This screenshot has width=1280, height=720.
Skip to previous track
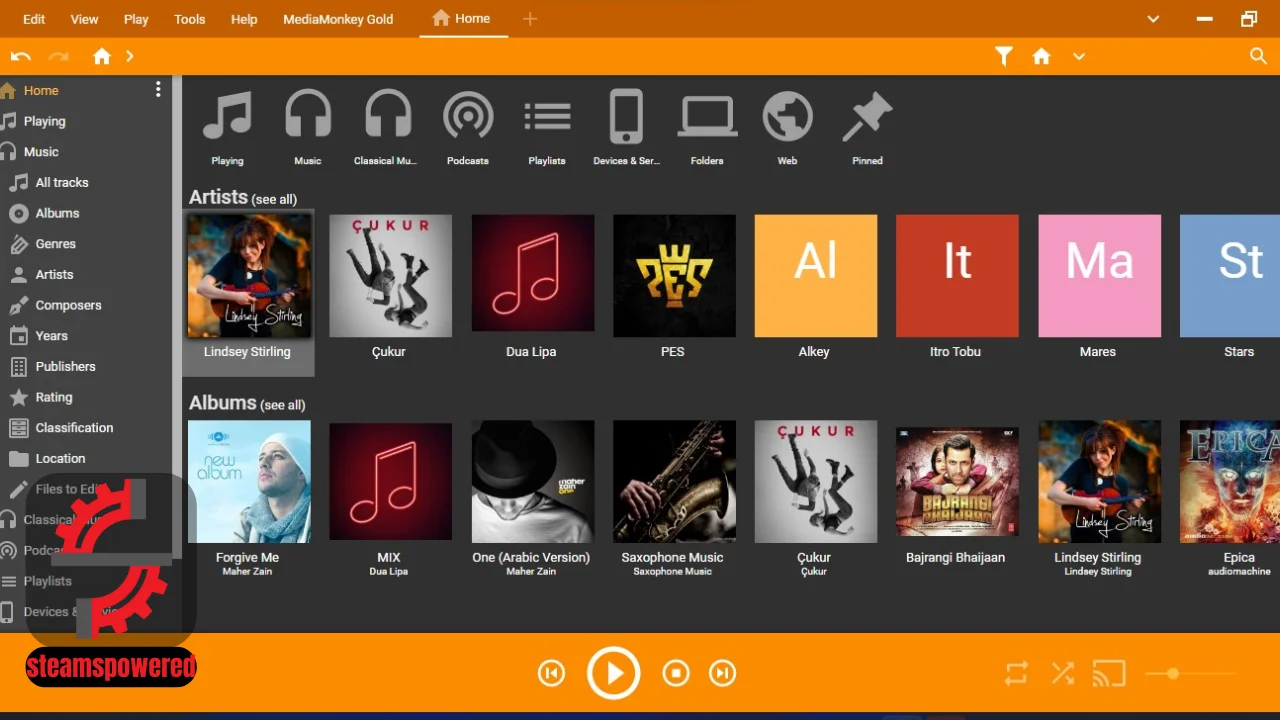tap(551, 674)
